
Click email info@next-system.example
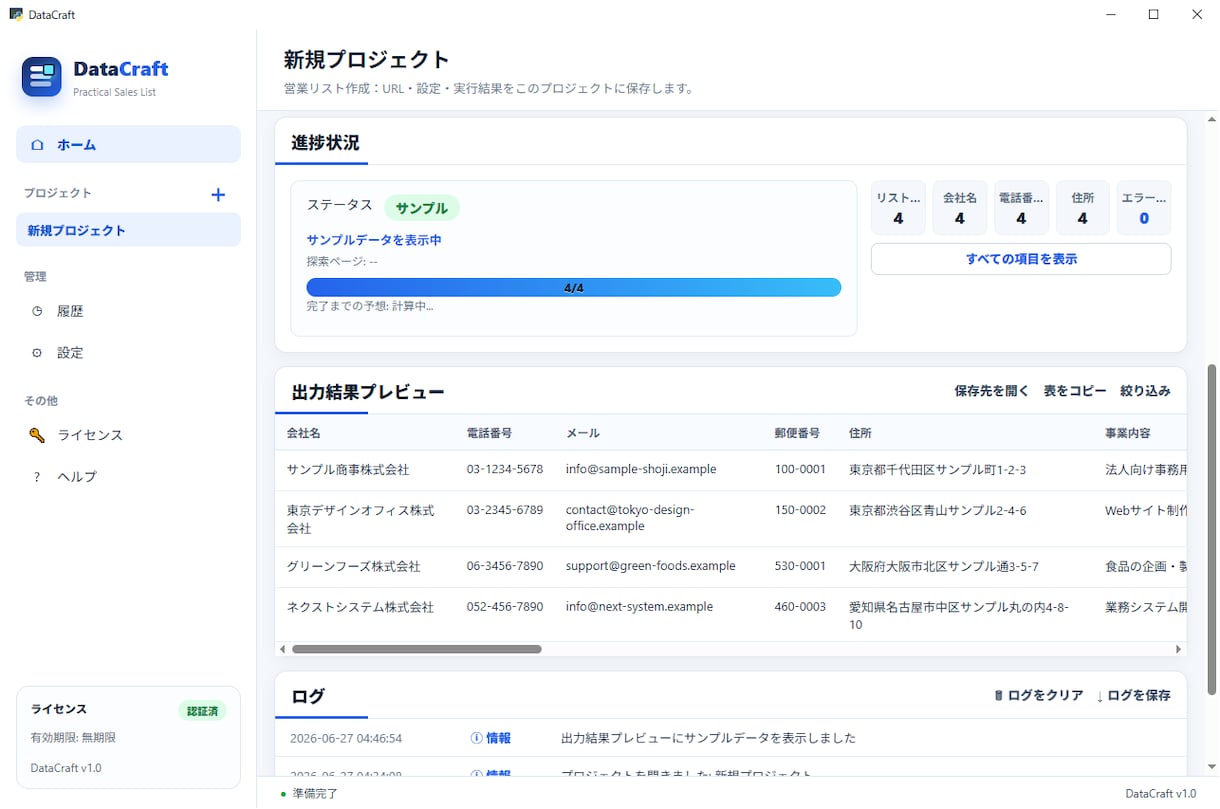639,607
